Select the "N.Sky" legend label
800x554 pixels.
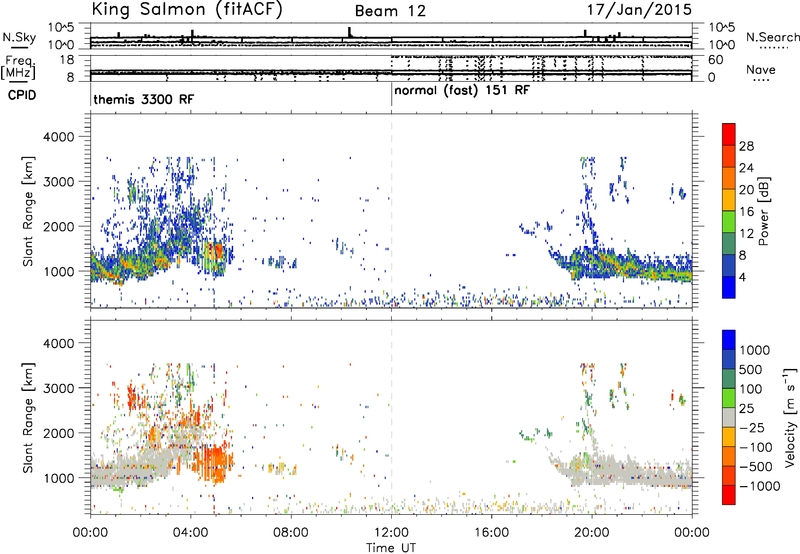pyautogui.click(x=19, y=37)
